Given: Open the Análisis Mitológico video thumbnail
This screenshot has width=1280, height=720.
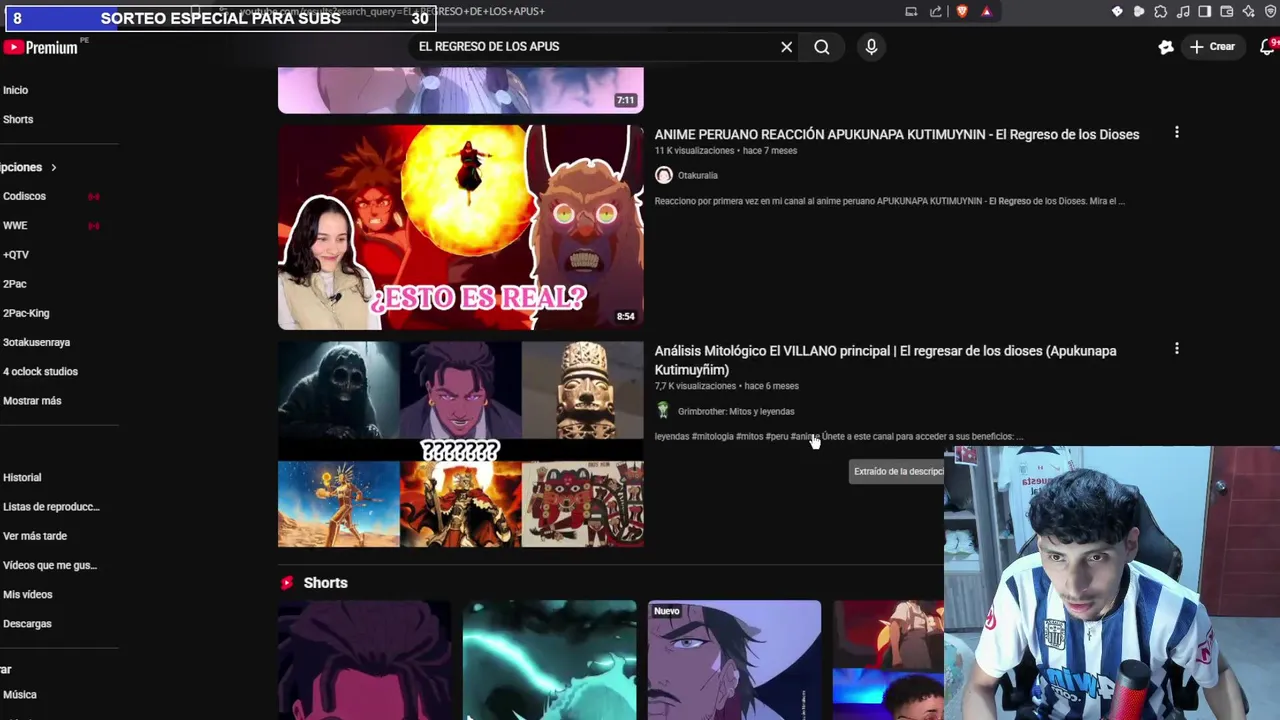Looking at the screenshot, I should (460, 444).
